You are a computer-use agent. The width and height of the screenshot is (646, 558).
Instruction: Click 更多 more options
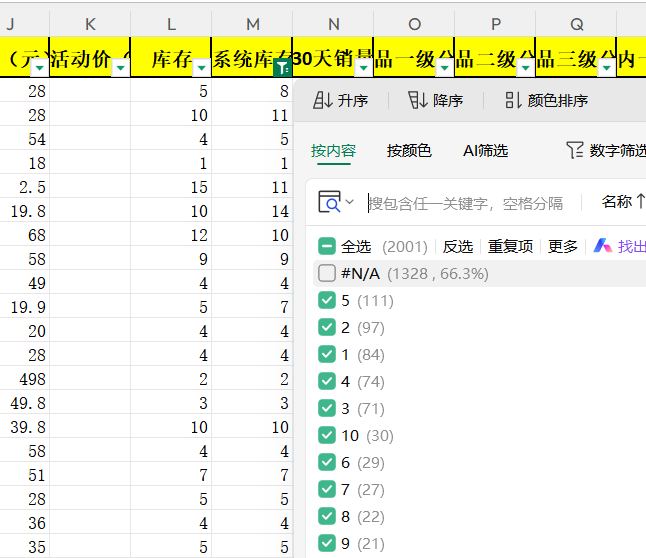[562, 246]
